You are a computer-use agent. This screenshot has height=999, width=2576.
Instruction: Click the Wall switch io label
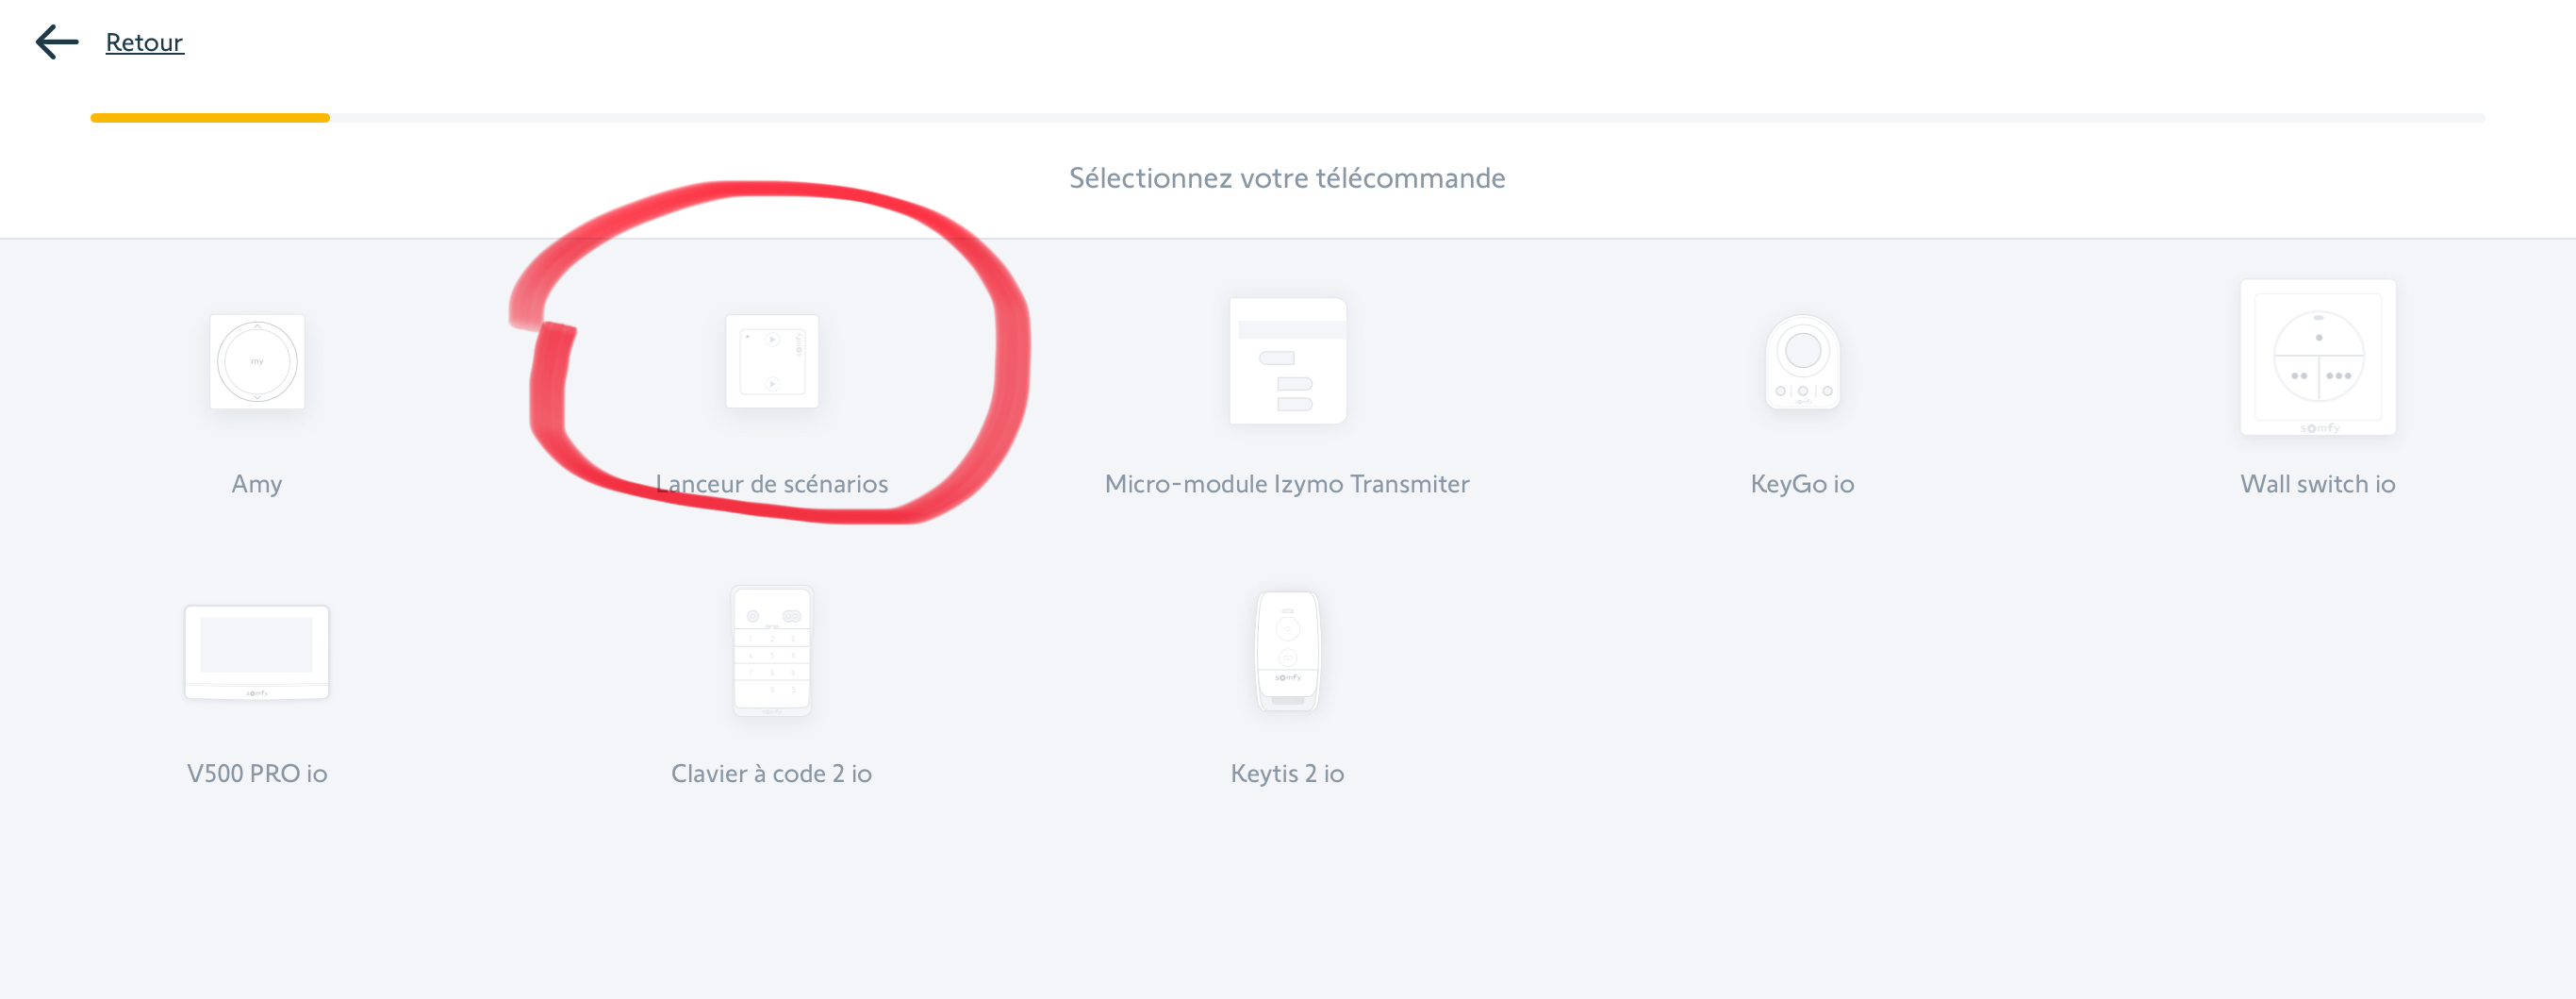coord(2318,484)
